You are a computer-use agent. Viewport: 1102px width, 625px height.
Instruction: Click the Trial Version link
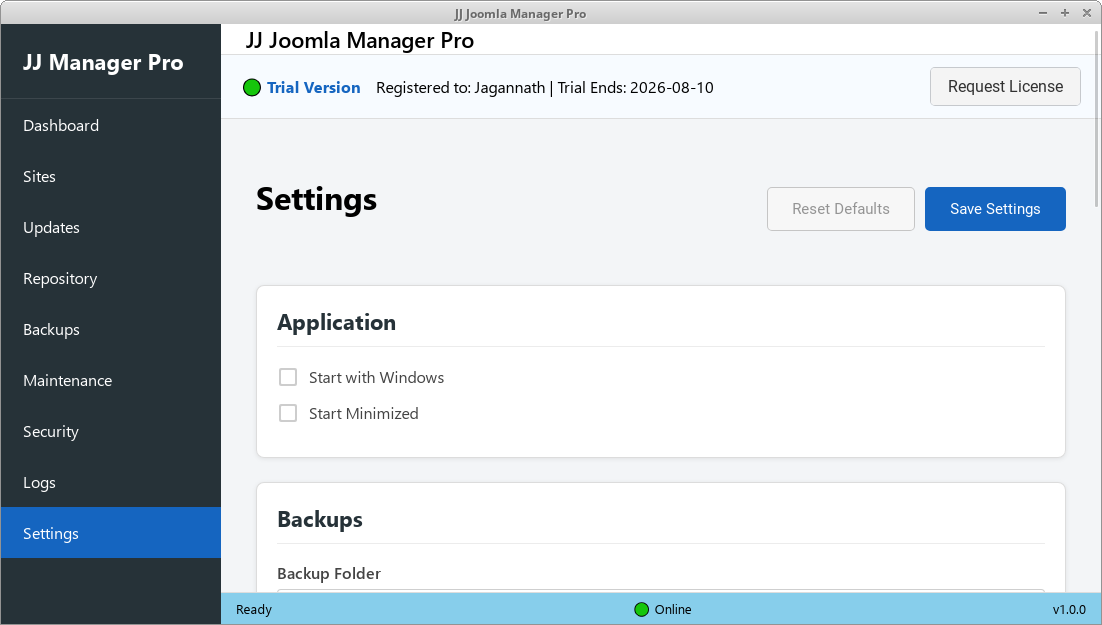[313, 88]
